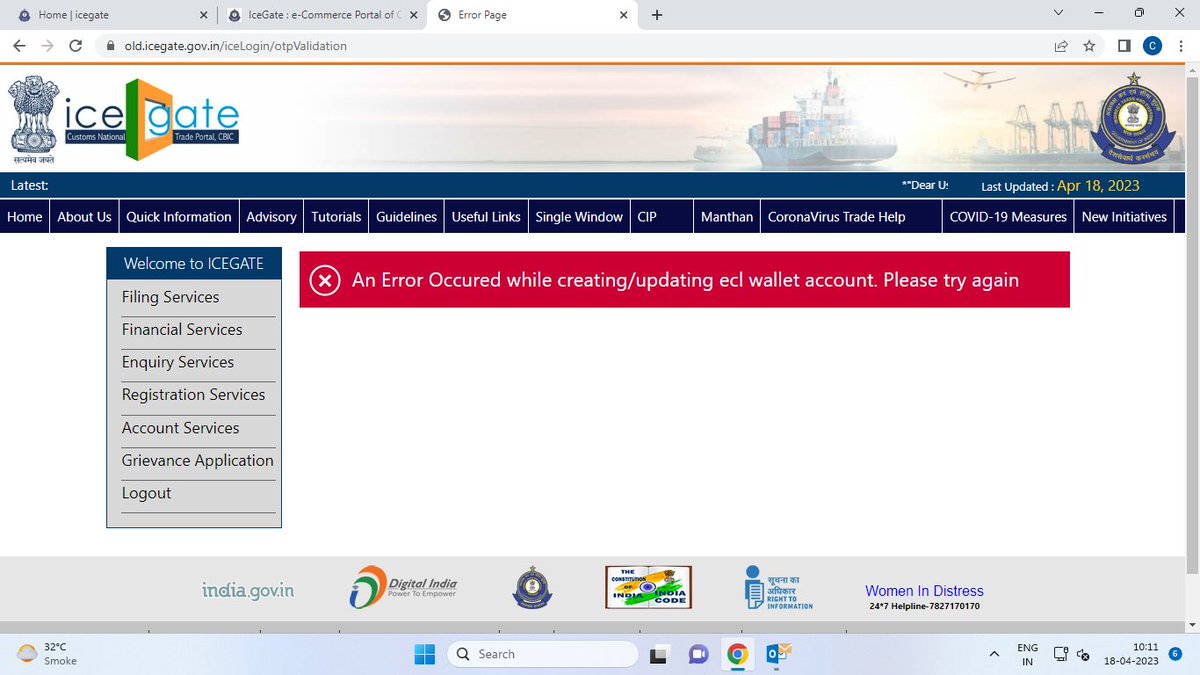The image size is (1200, 675).
Task: Open Useful Links menu item
Action: 486,217
